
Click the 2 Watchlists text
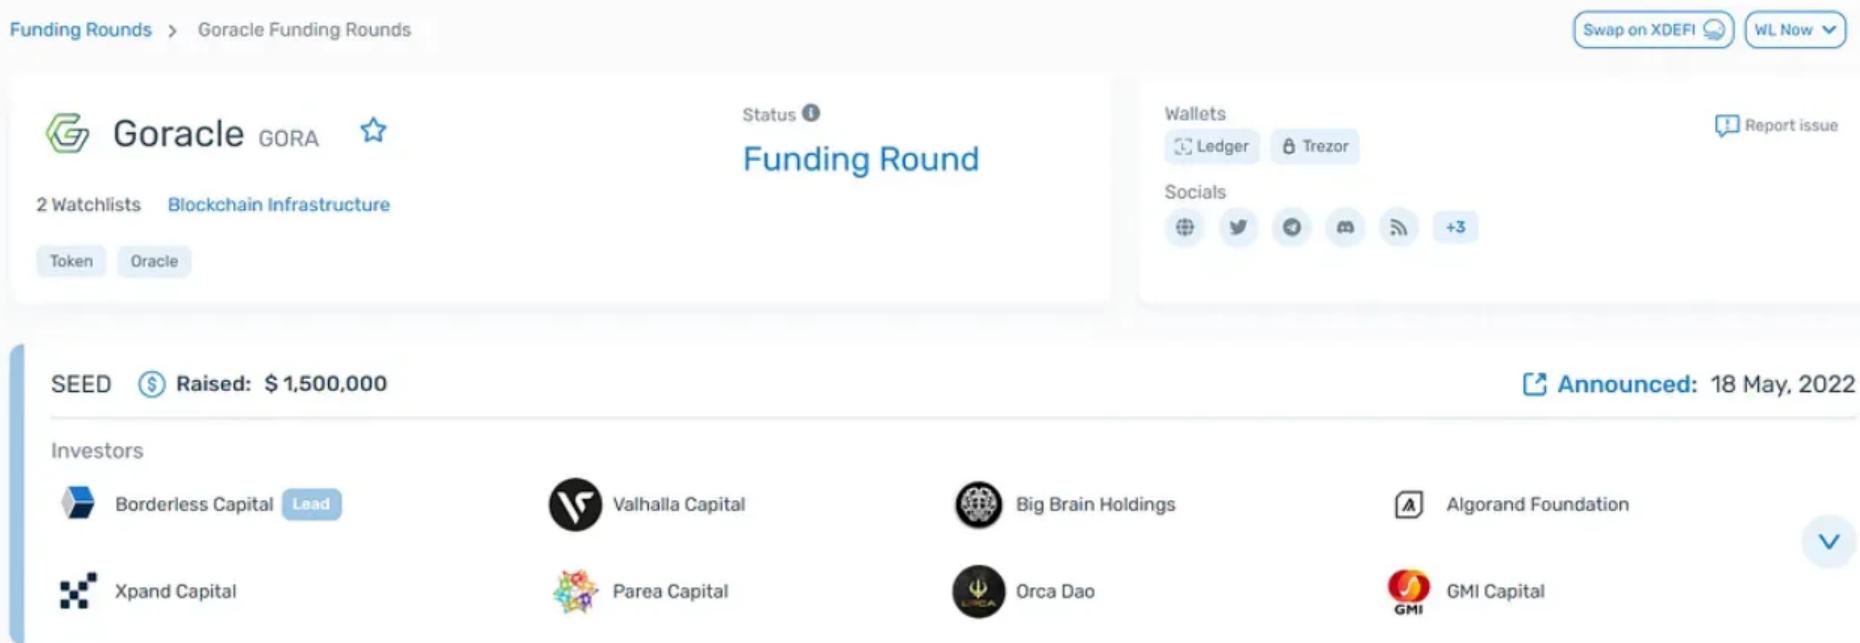click(x=89, y=204)
